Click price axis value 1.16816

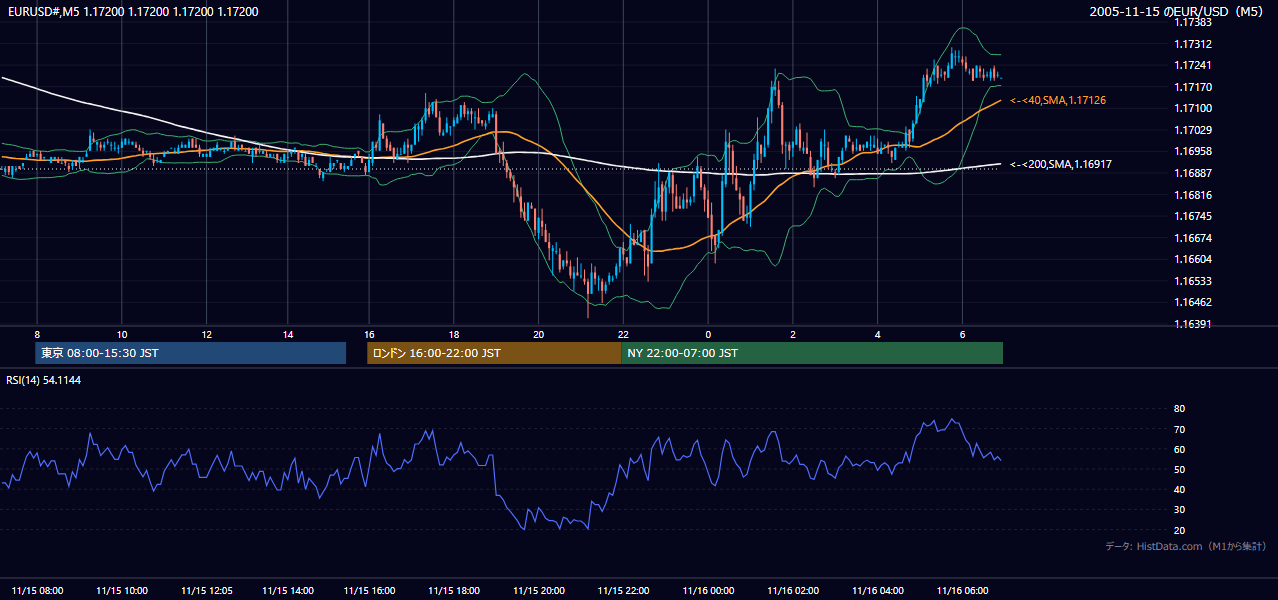(1193, 195)
